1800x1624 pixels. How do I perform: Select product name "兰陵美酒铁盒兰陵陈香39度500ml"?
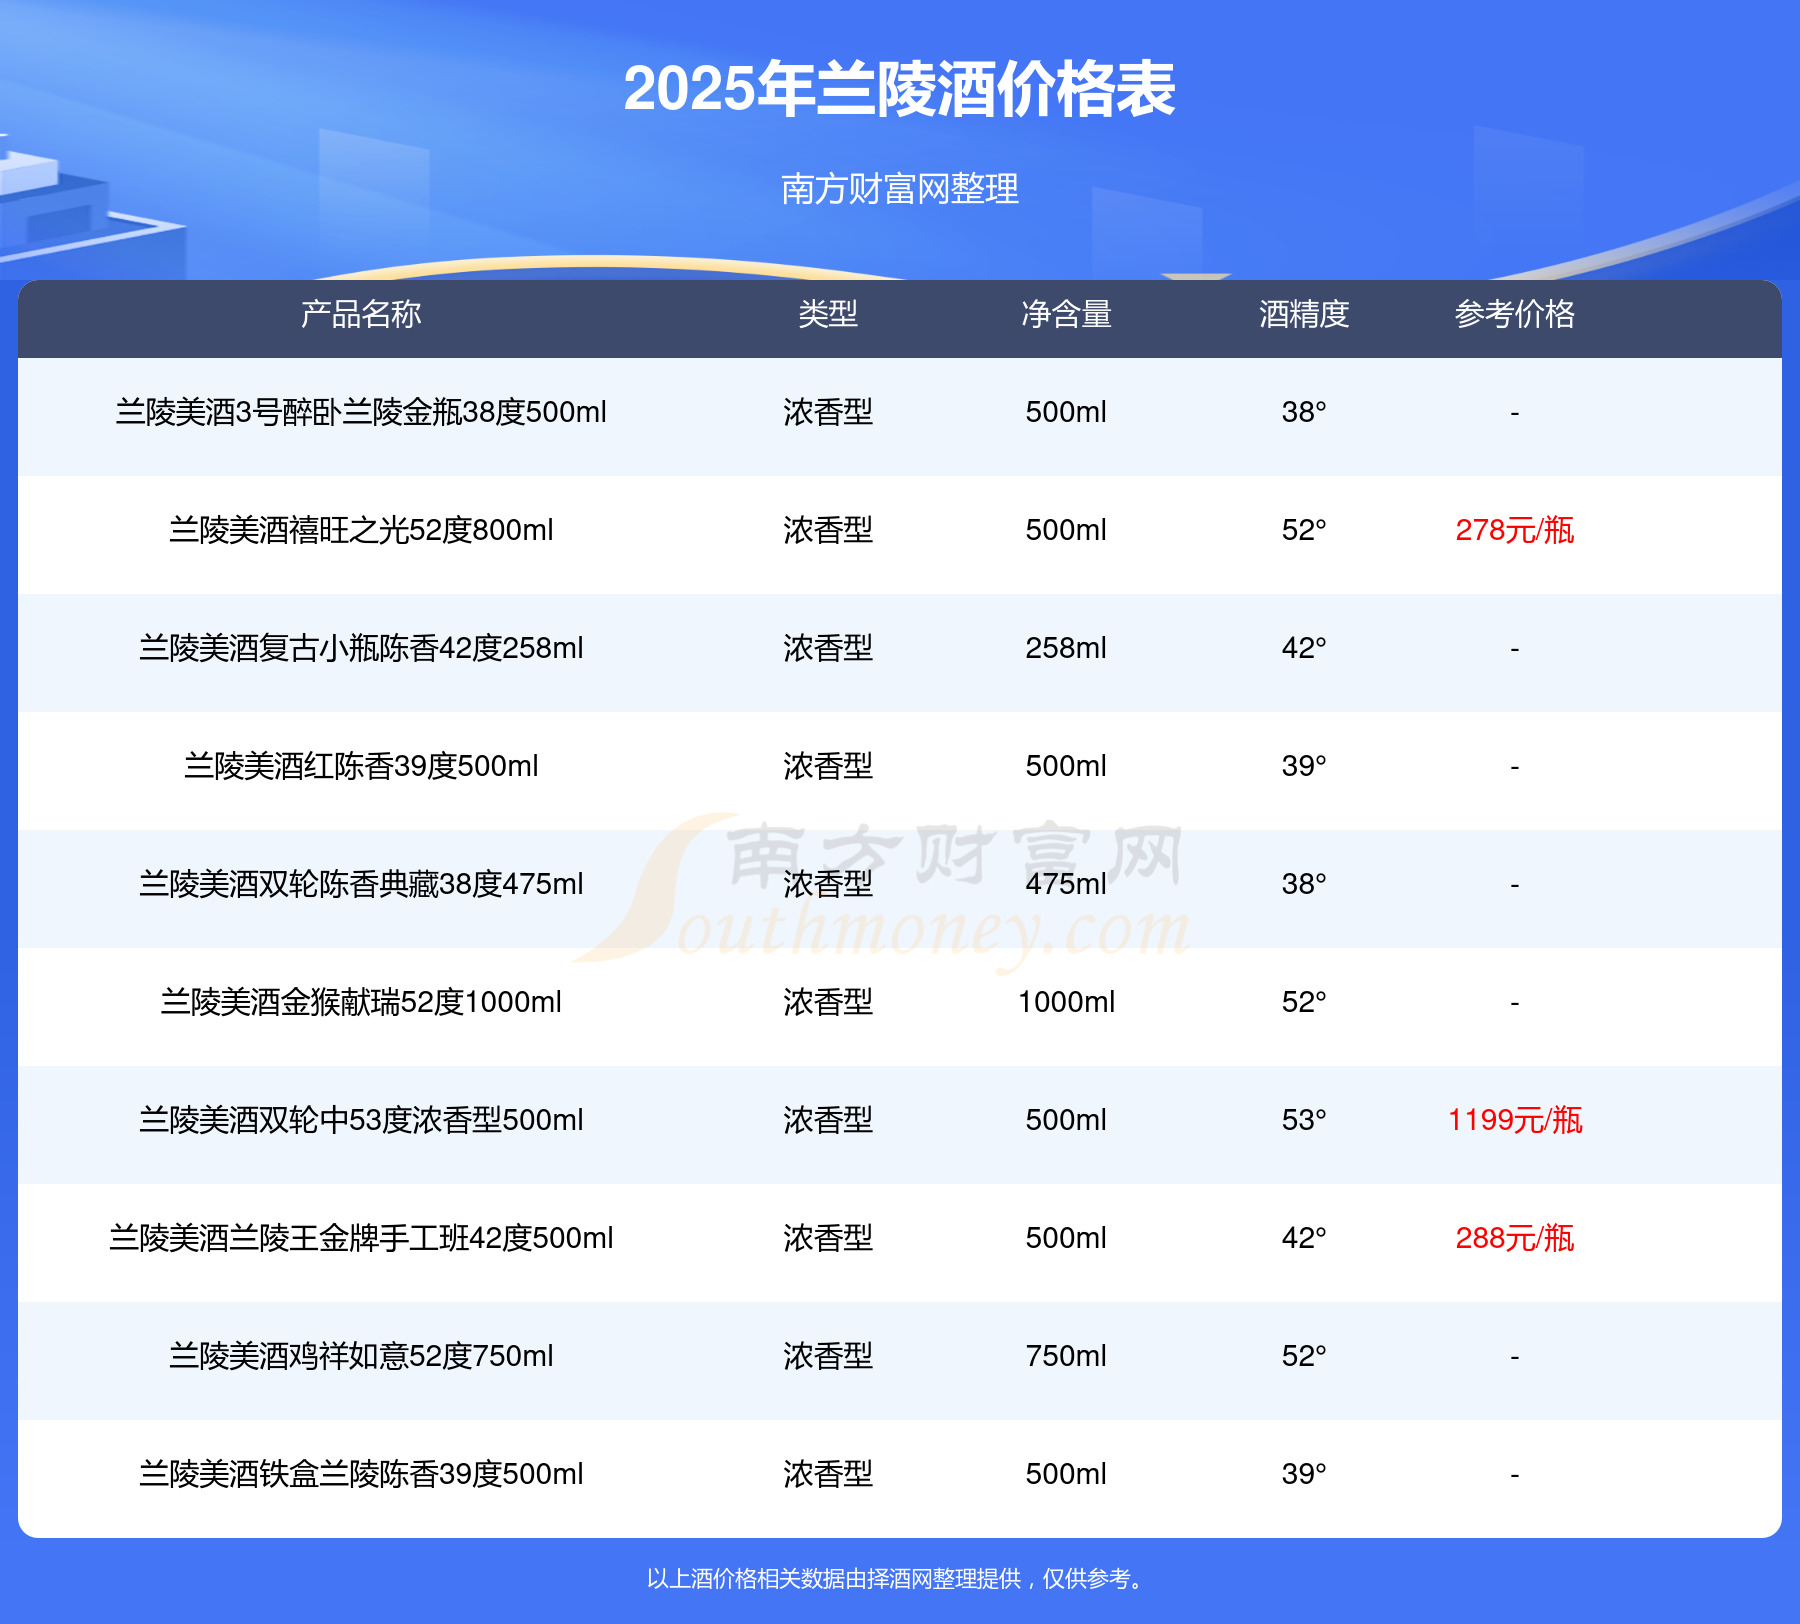click(361, 1474)
